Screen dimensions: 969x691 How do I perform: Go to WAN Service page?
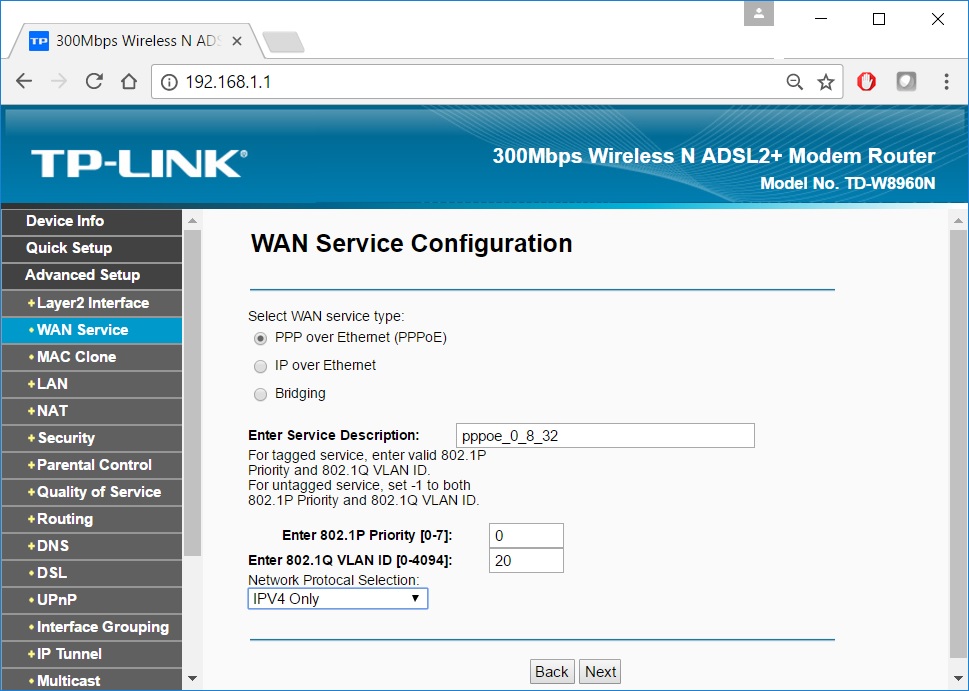(91, 330)
